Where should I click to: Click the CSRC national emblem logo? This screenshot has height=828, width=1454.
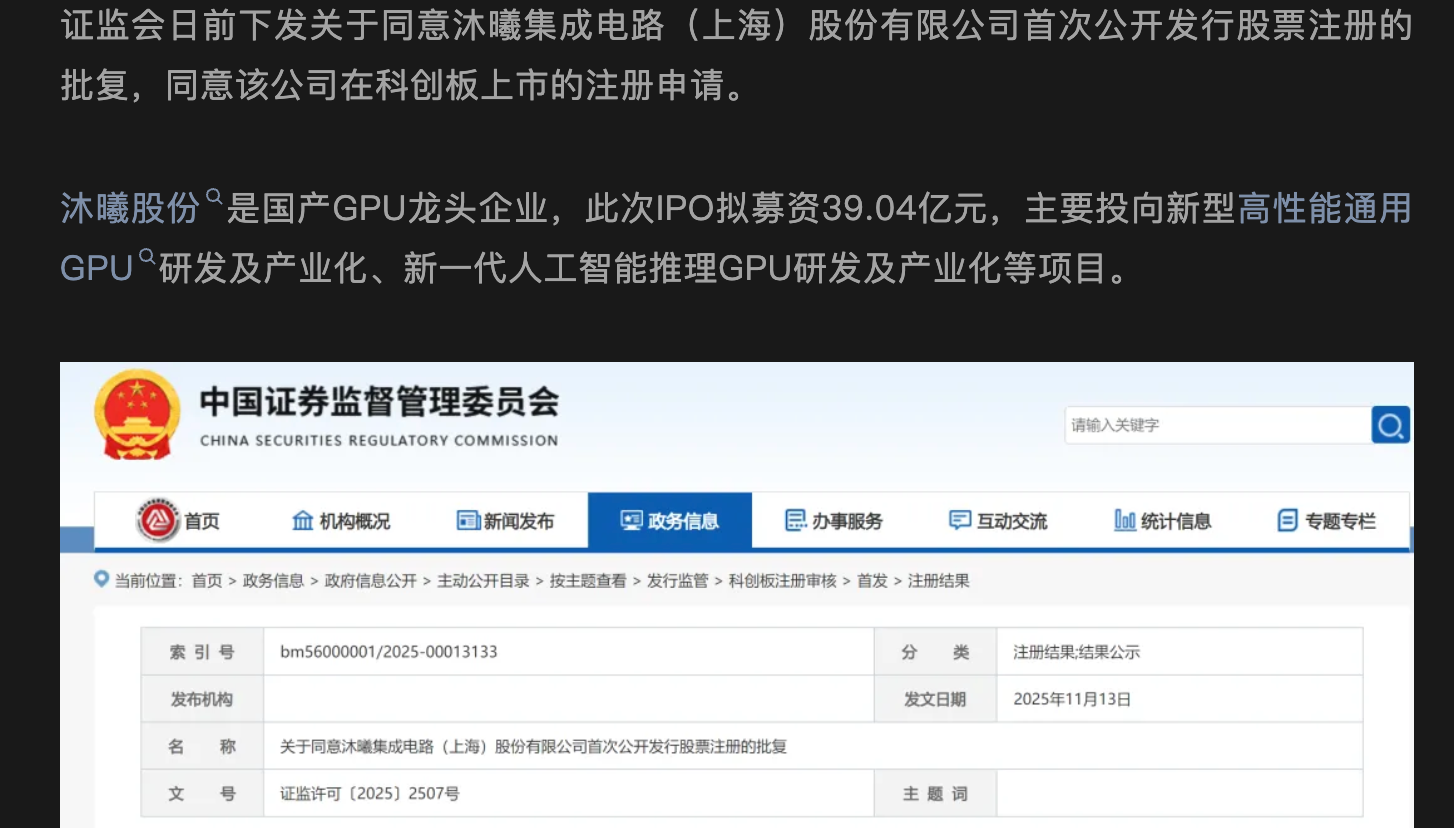[x=137, y=414]
